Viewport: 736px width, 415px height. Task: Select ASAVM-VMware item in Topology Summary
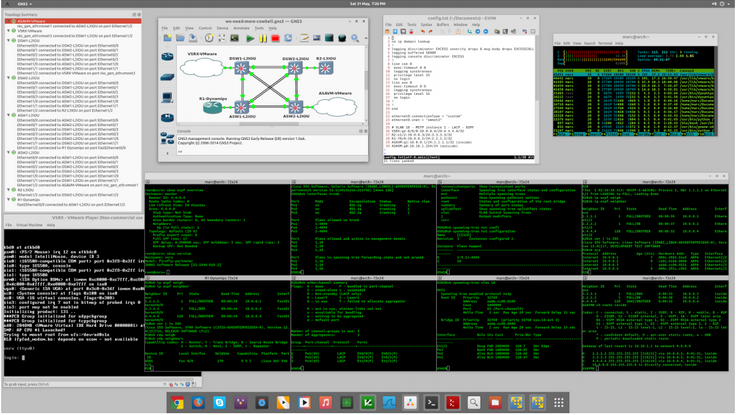[x=32, y=19]
